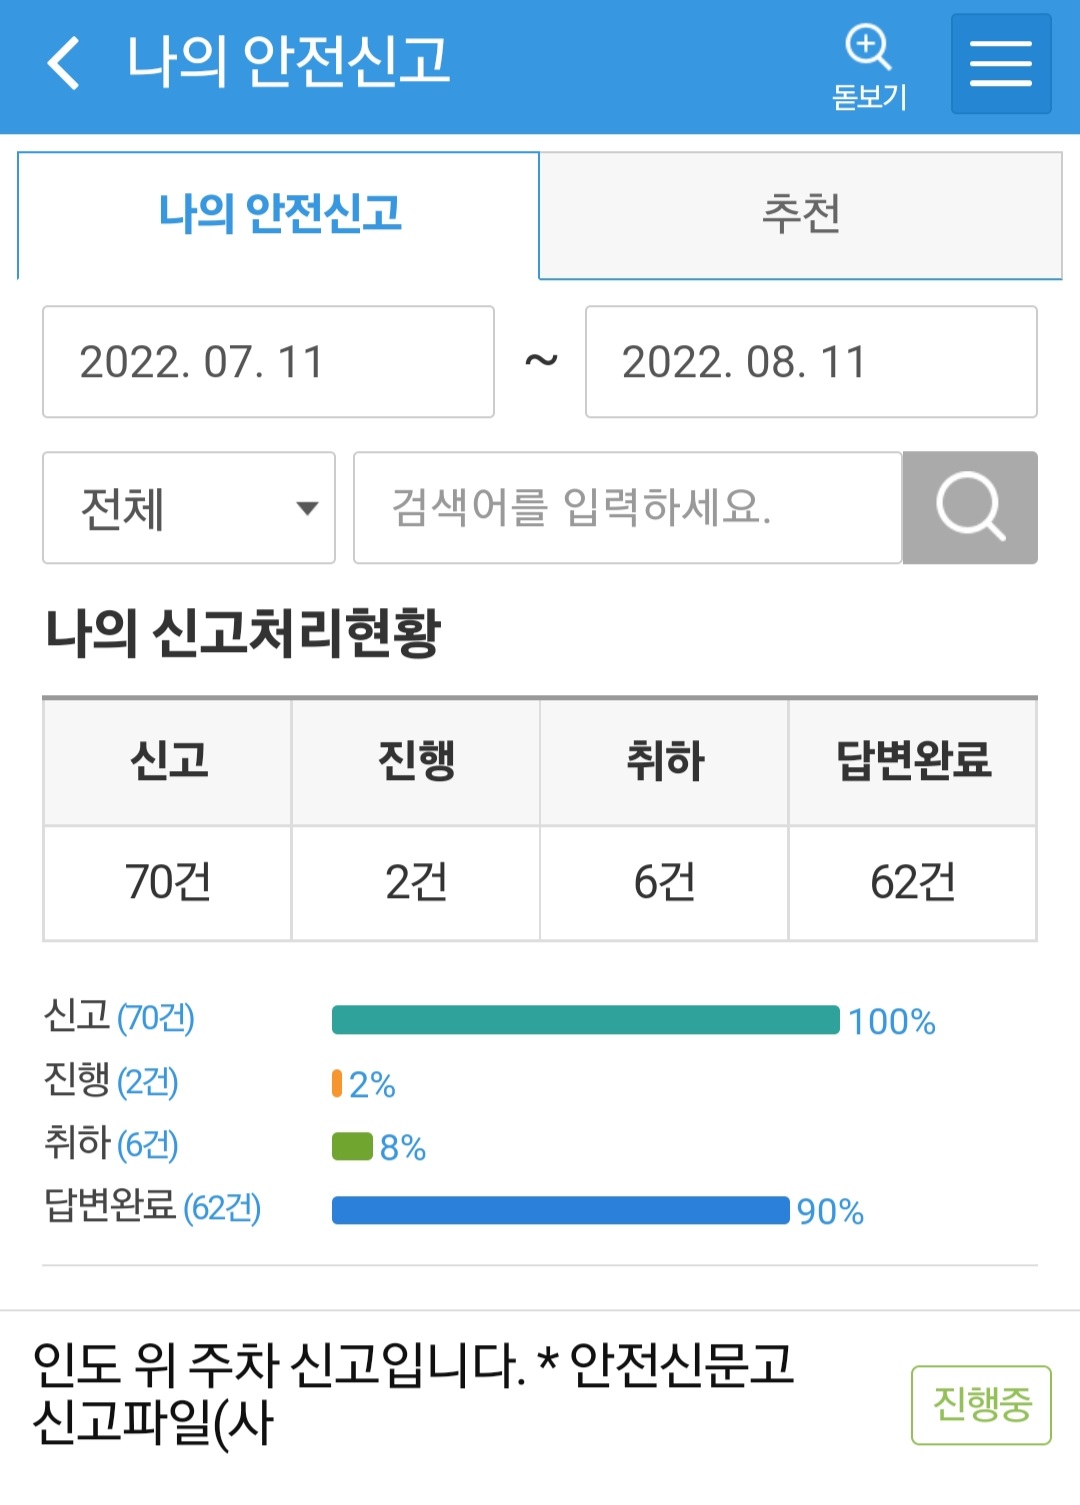
Task: Tap the 돋보기 magnifier zoom icon
Action: pos(868,67)
